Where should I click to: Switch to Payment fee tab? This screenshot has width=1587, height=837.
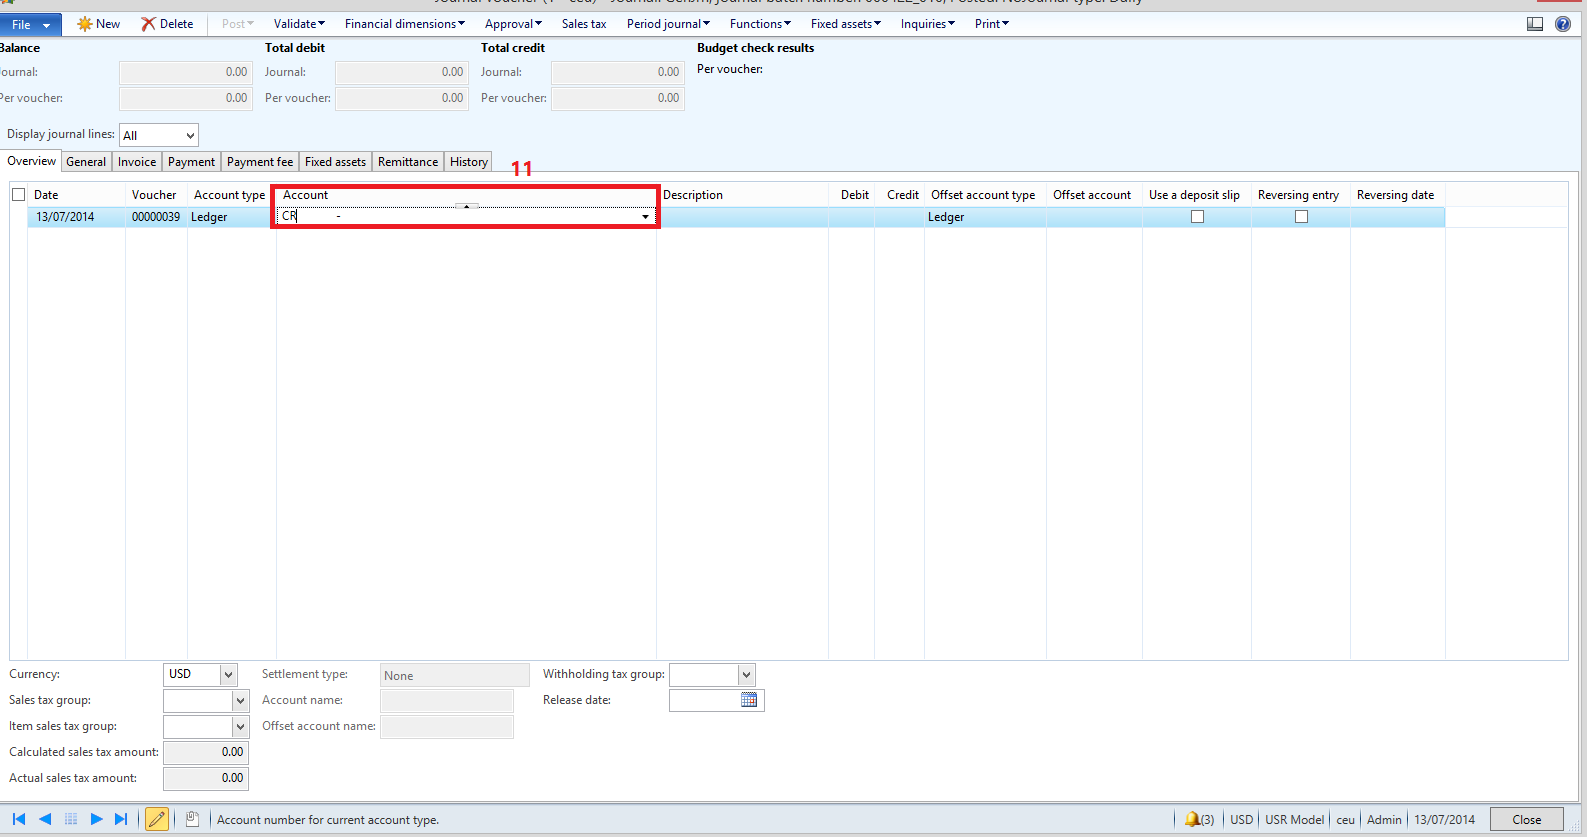(x=260, y=162)
